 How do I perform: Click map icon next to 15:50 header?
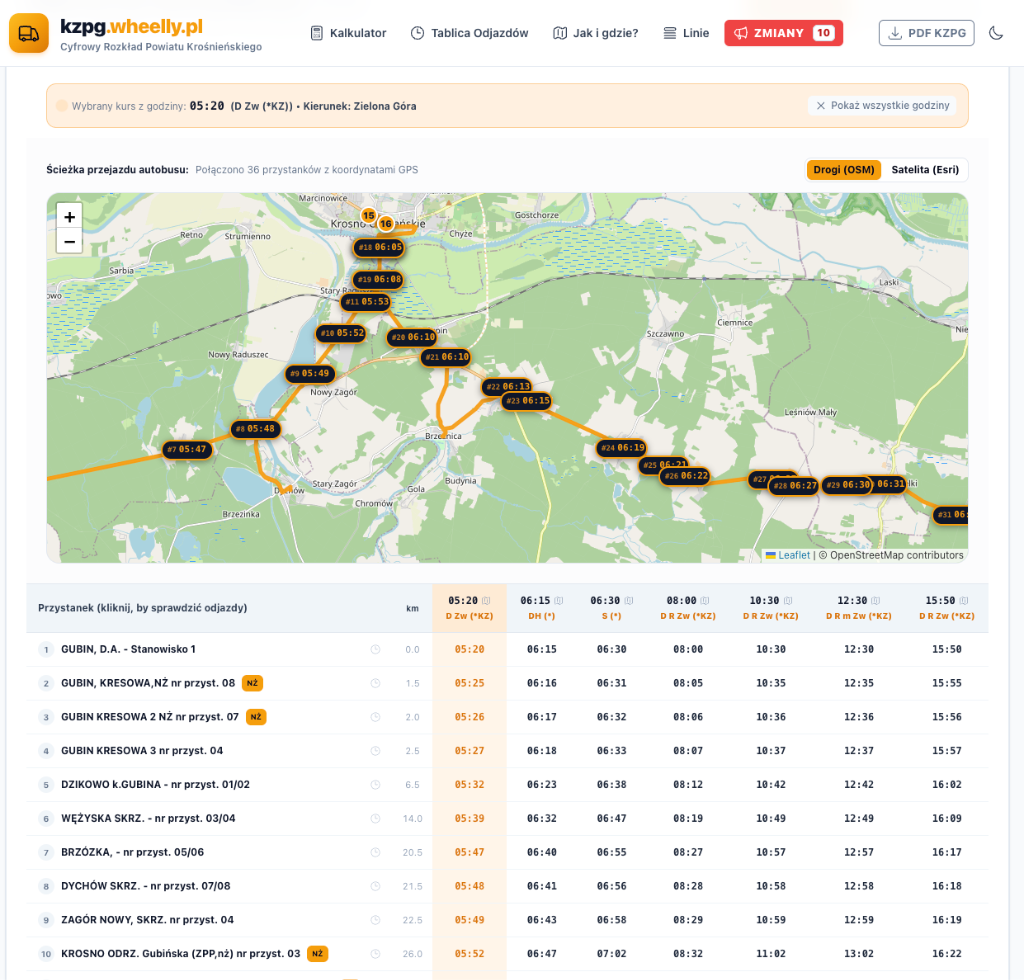(x=963, y=601)
